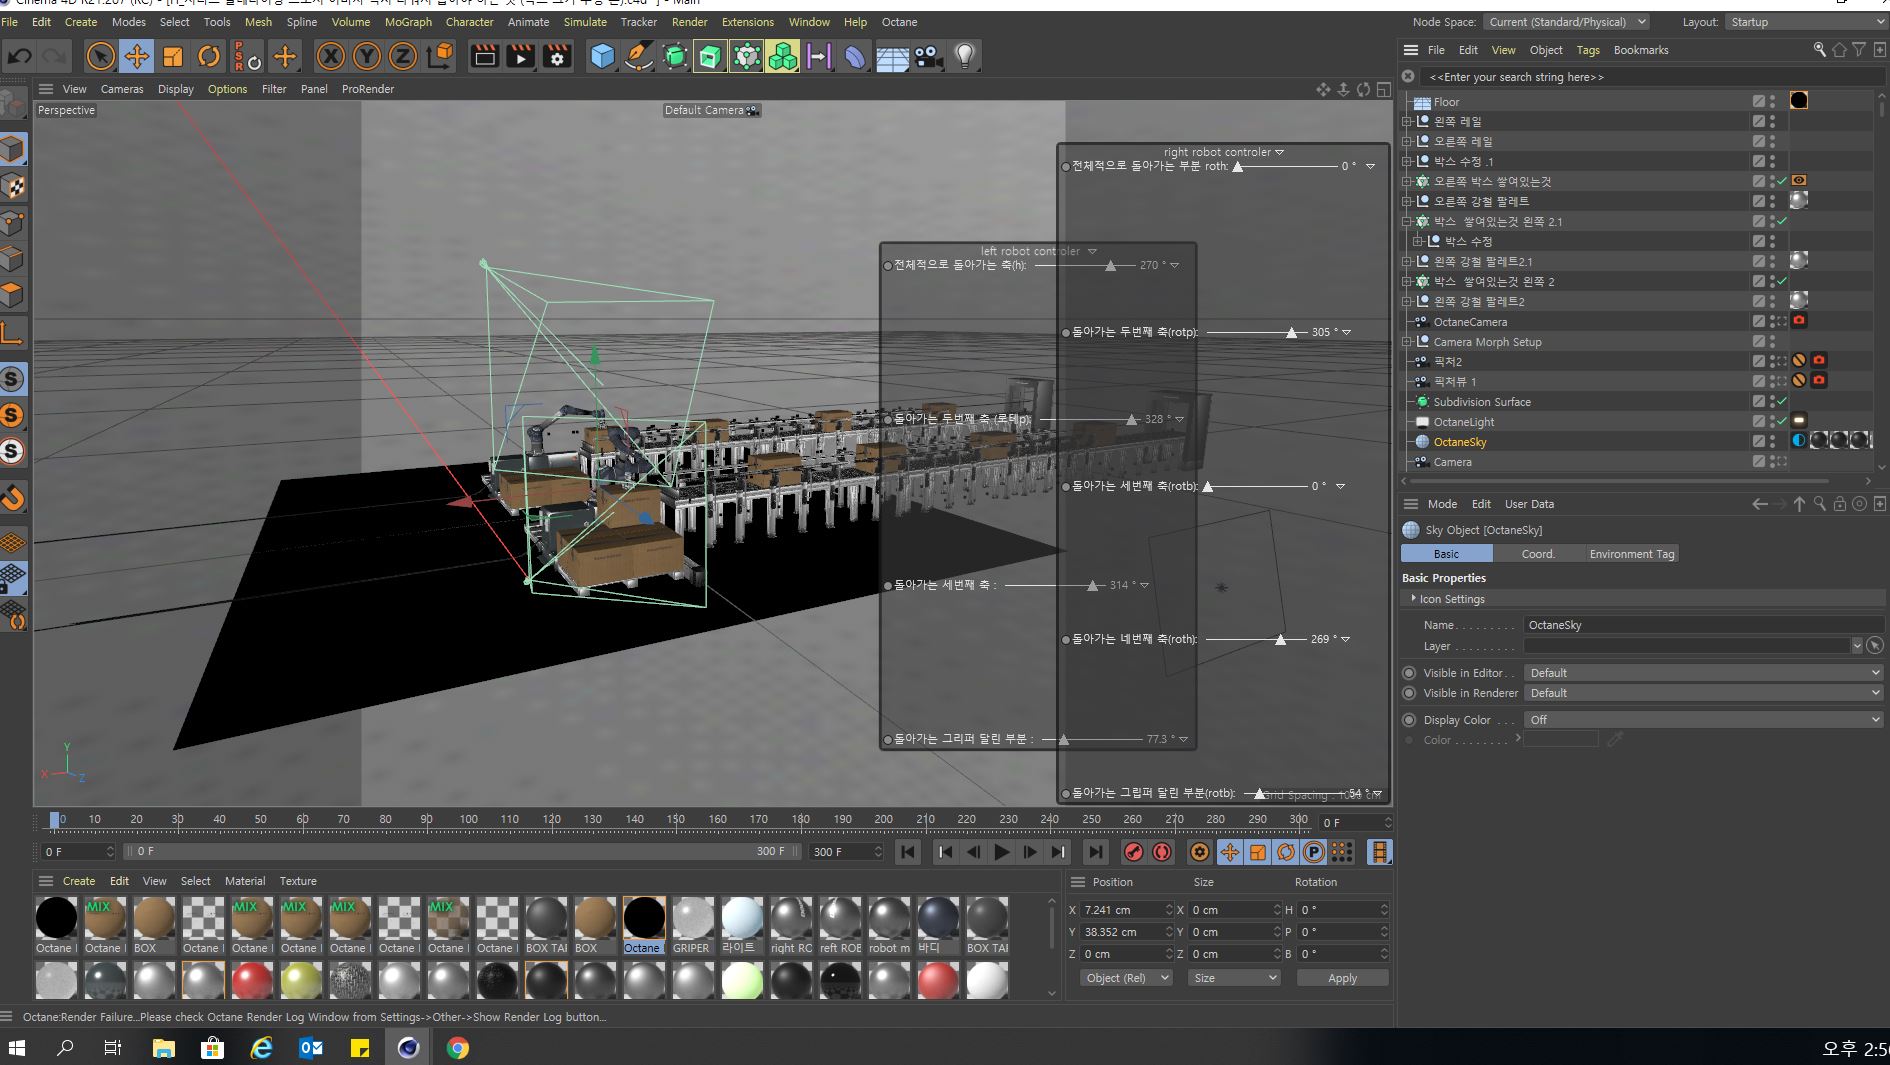This screenshot has height=1065, width=1890.
Task: Open Layout Startup dropdown
Action: point(1806,22)
